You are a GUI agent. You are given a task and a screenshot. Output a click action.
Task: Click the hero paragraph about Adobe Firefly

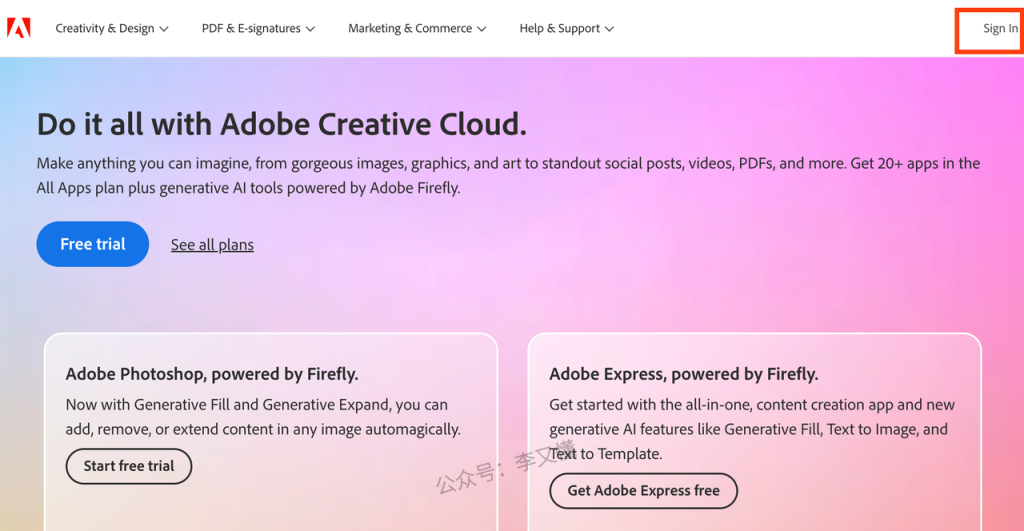coord(508,175)
